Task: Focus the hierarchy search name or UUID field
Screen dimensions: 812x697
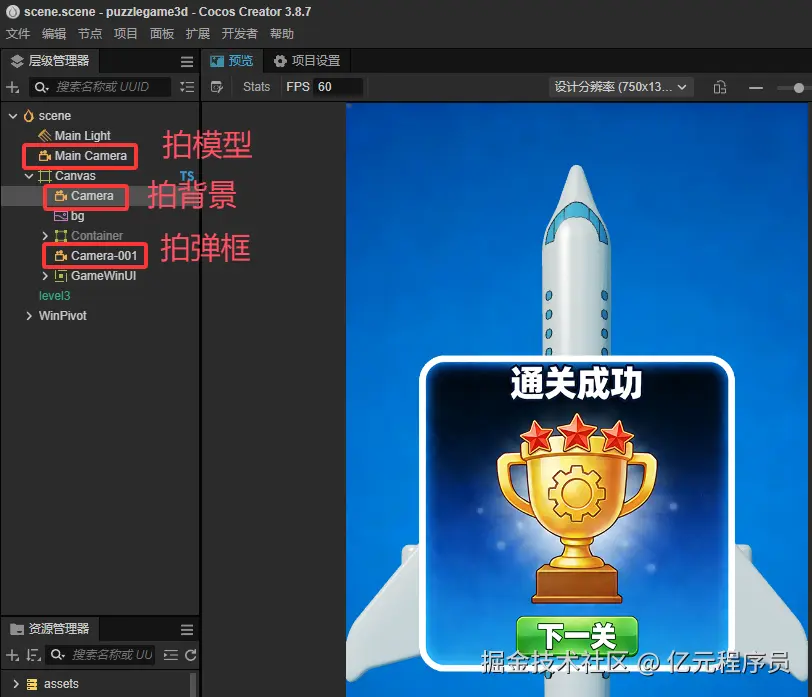Action: pyautogui.click(x=100, y=87)
